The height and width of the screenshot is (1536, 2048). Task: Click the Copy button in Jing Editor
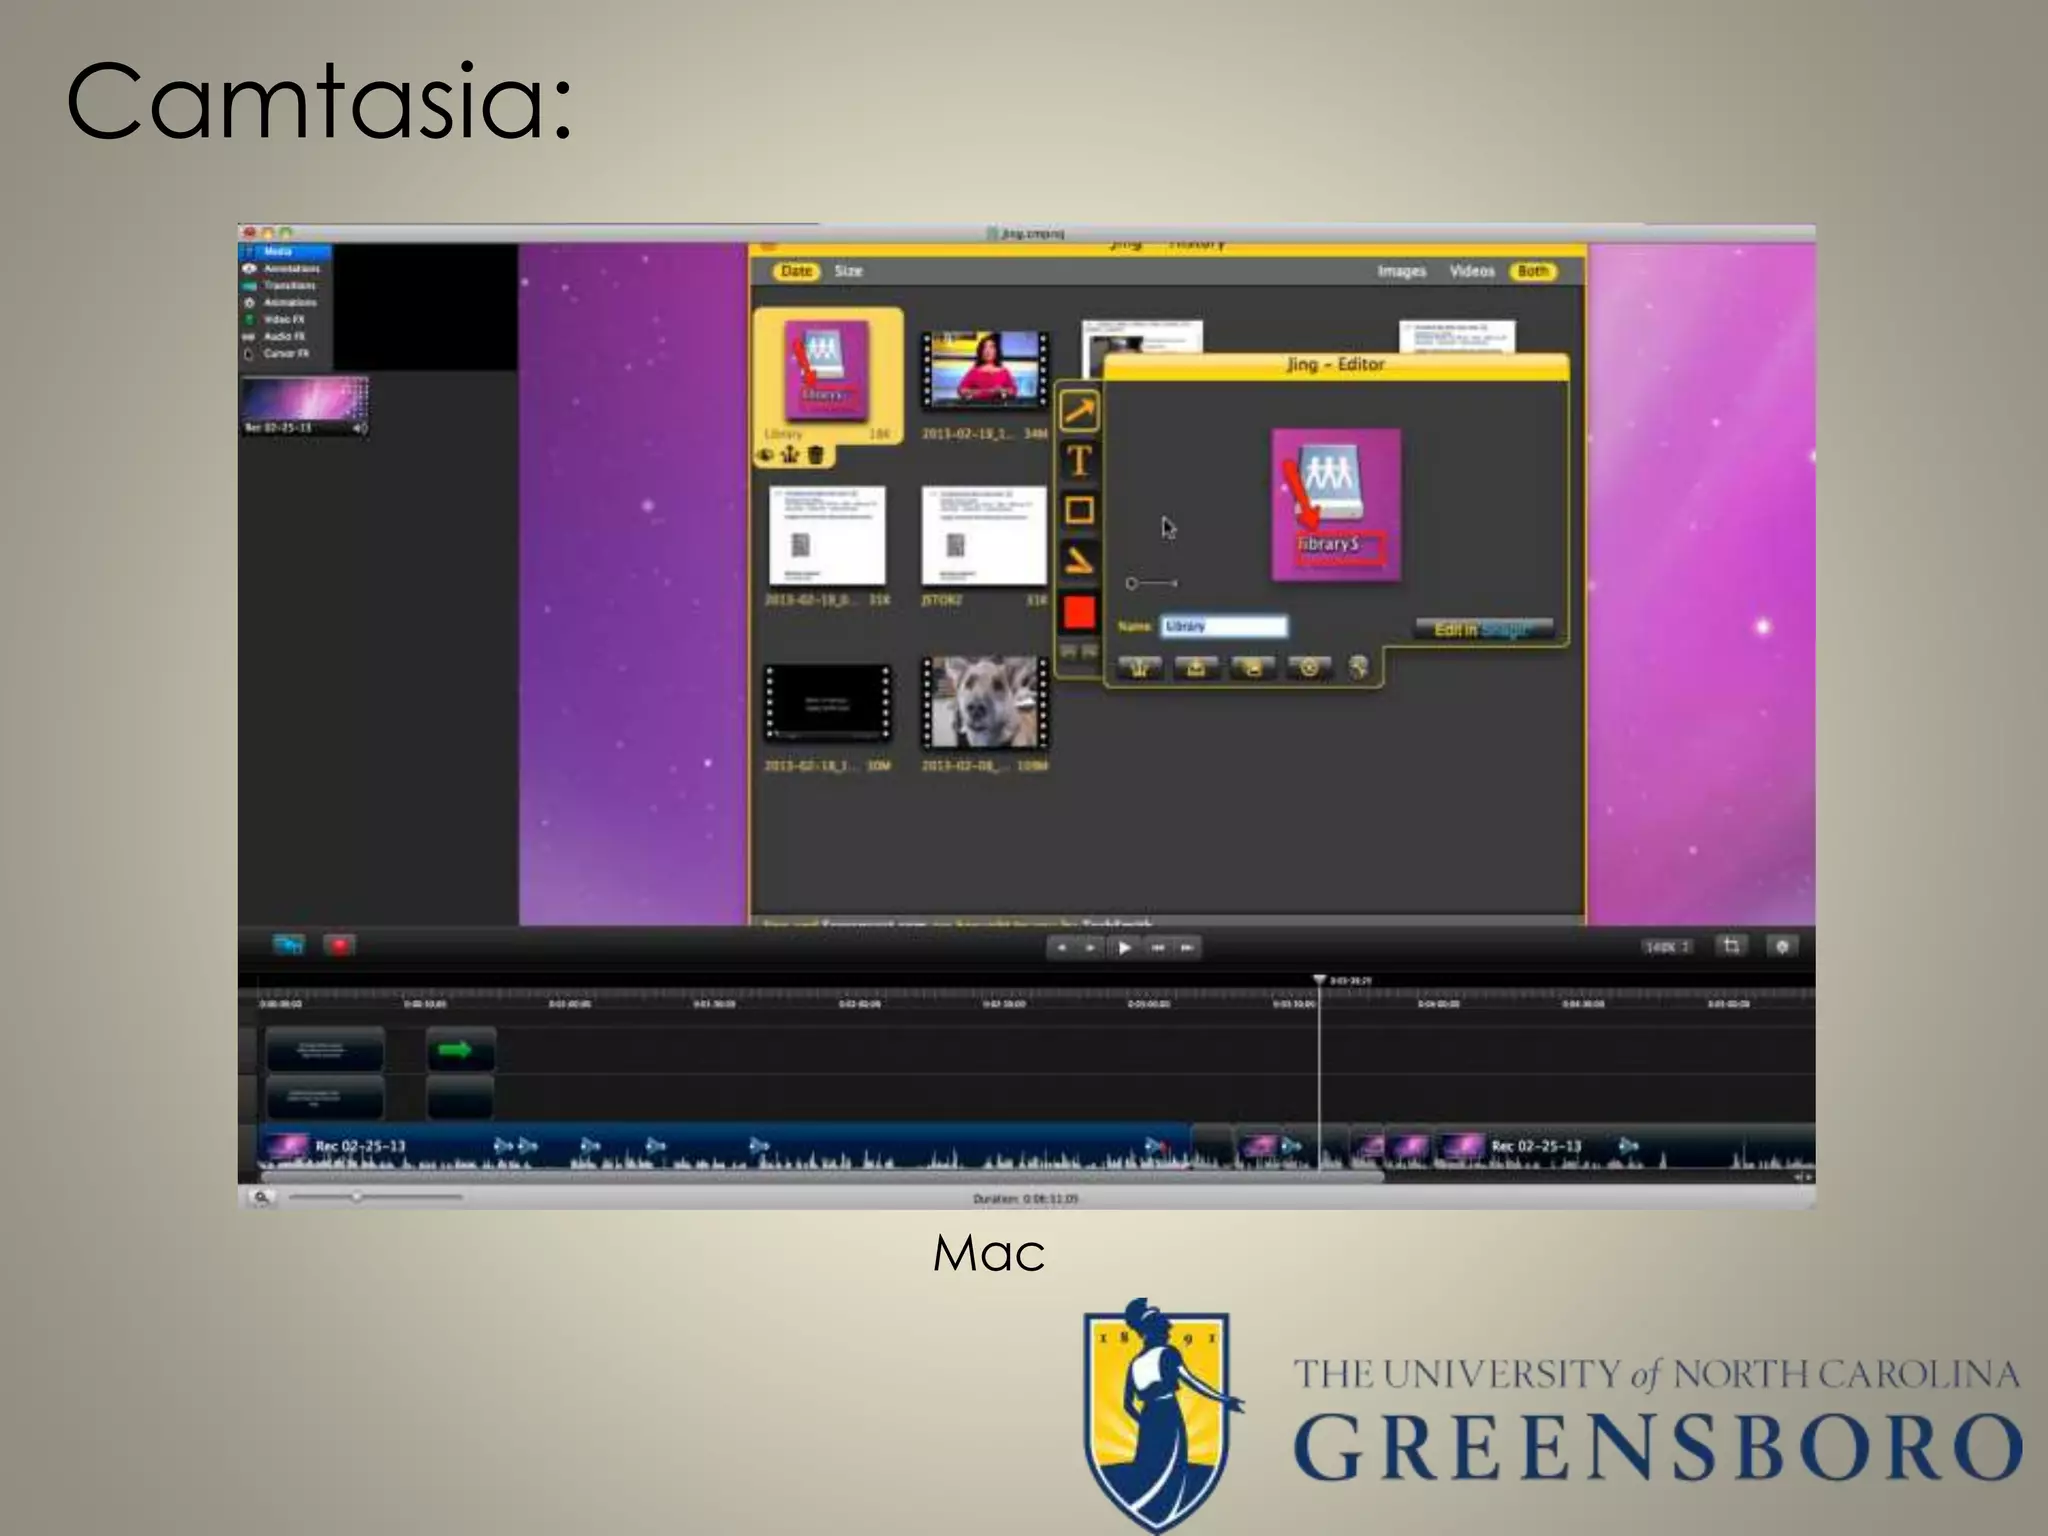tap(1253, 668)
